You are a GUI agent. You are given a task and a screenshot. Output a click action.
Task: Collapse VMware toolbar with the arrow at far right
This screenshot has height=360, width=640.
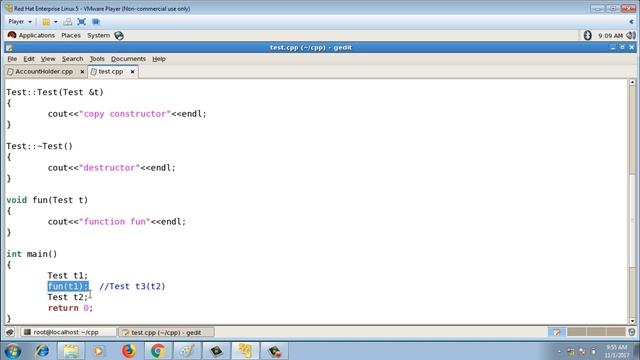point(631,22)
